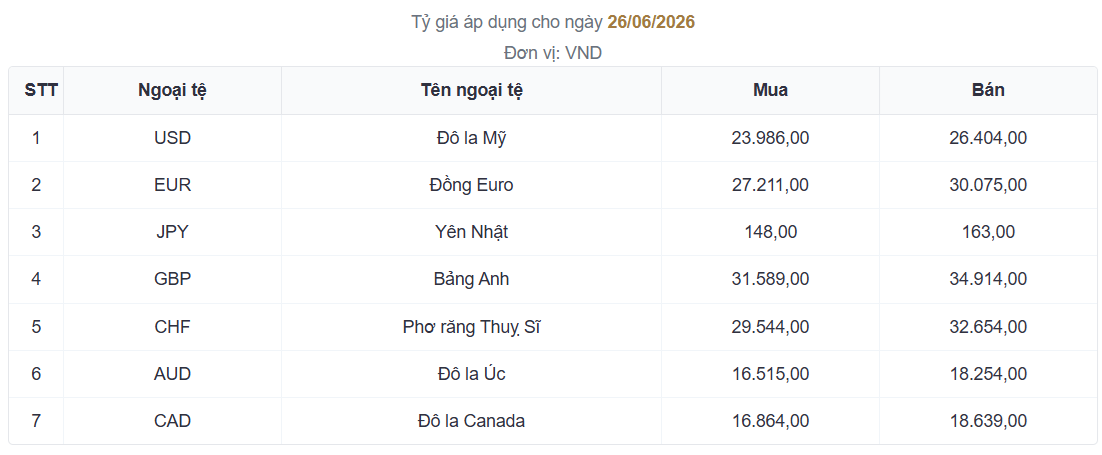Click the EUR sell rate 30.075,00
Image resolution: width=1102 pixels, height=455 pixels.
(988, 185)
